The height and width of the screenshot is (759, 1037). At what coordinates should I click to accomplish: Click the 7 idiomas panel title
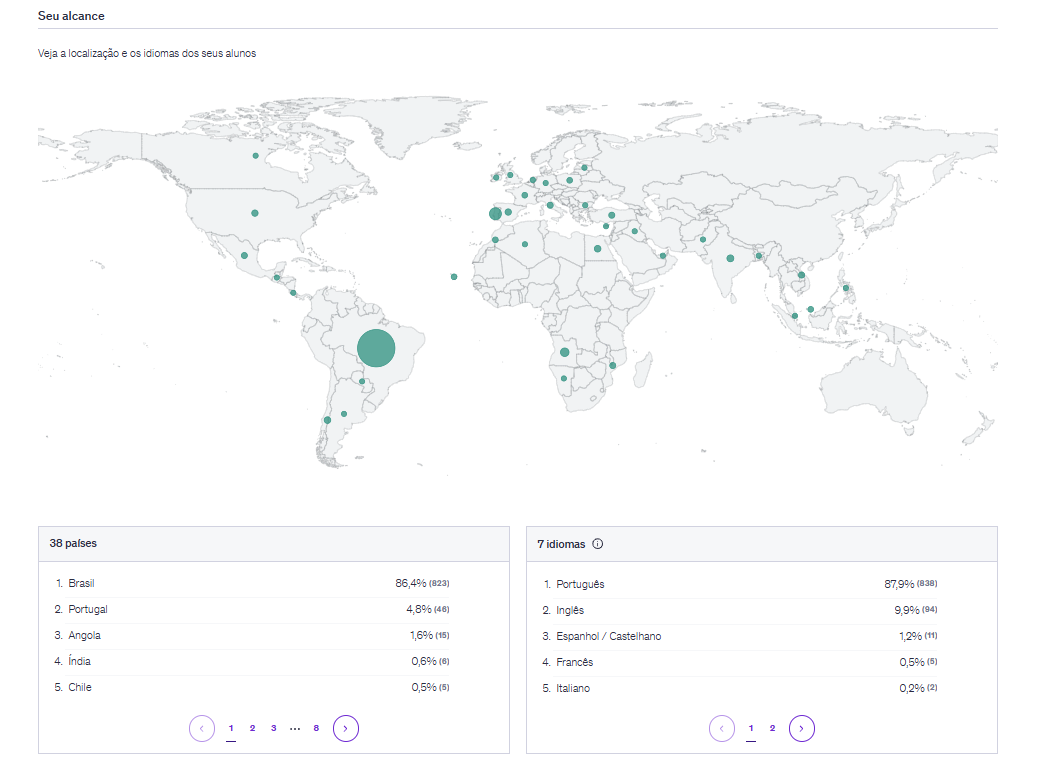[561, 544]
